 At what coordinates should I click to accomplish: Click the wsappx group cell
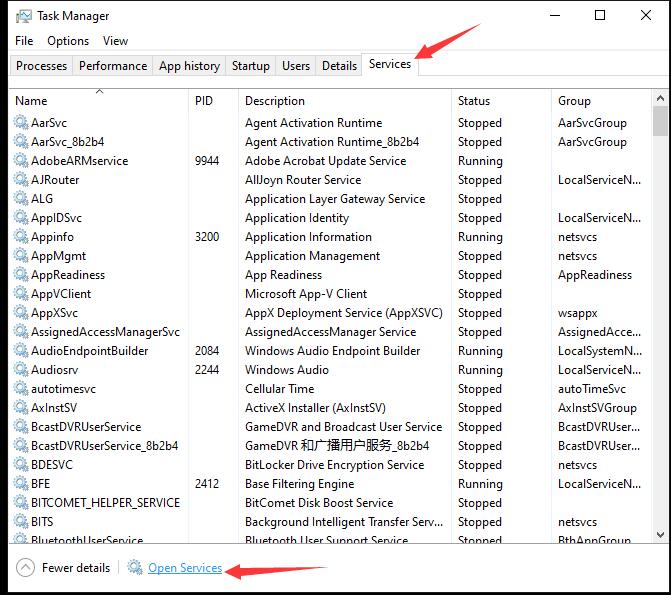(577, 313)
